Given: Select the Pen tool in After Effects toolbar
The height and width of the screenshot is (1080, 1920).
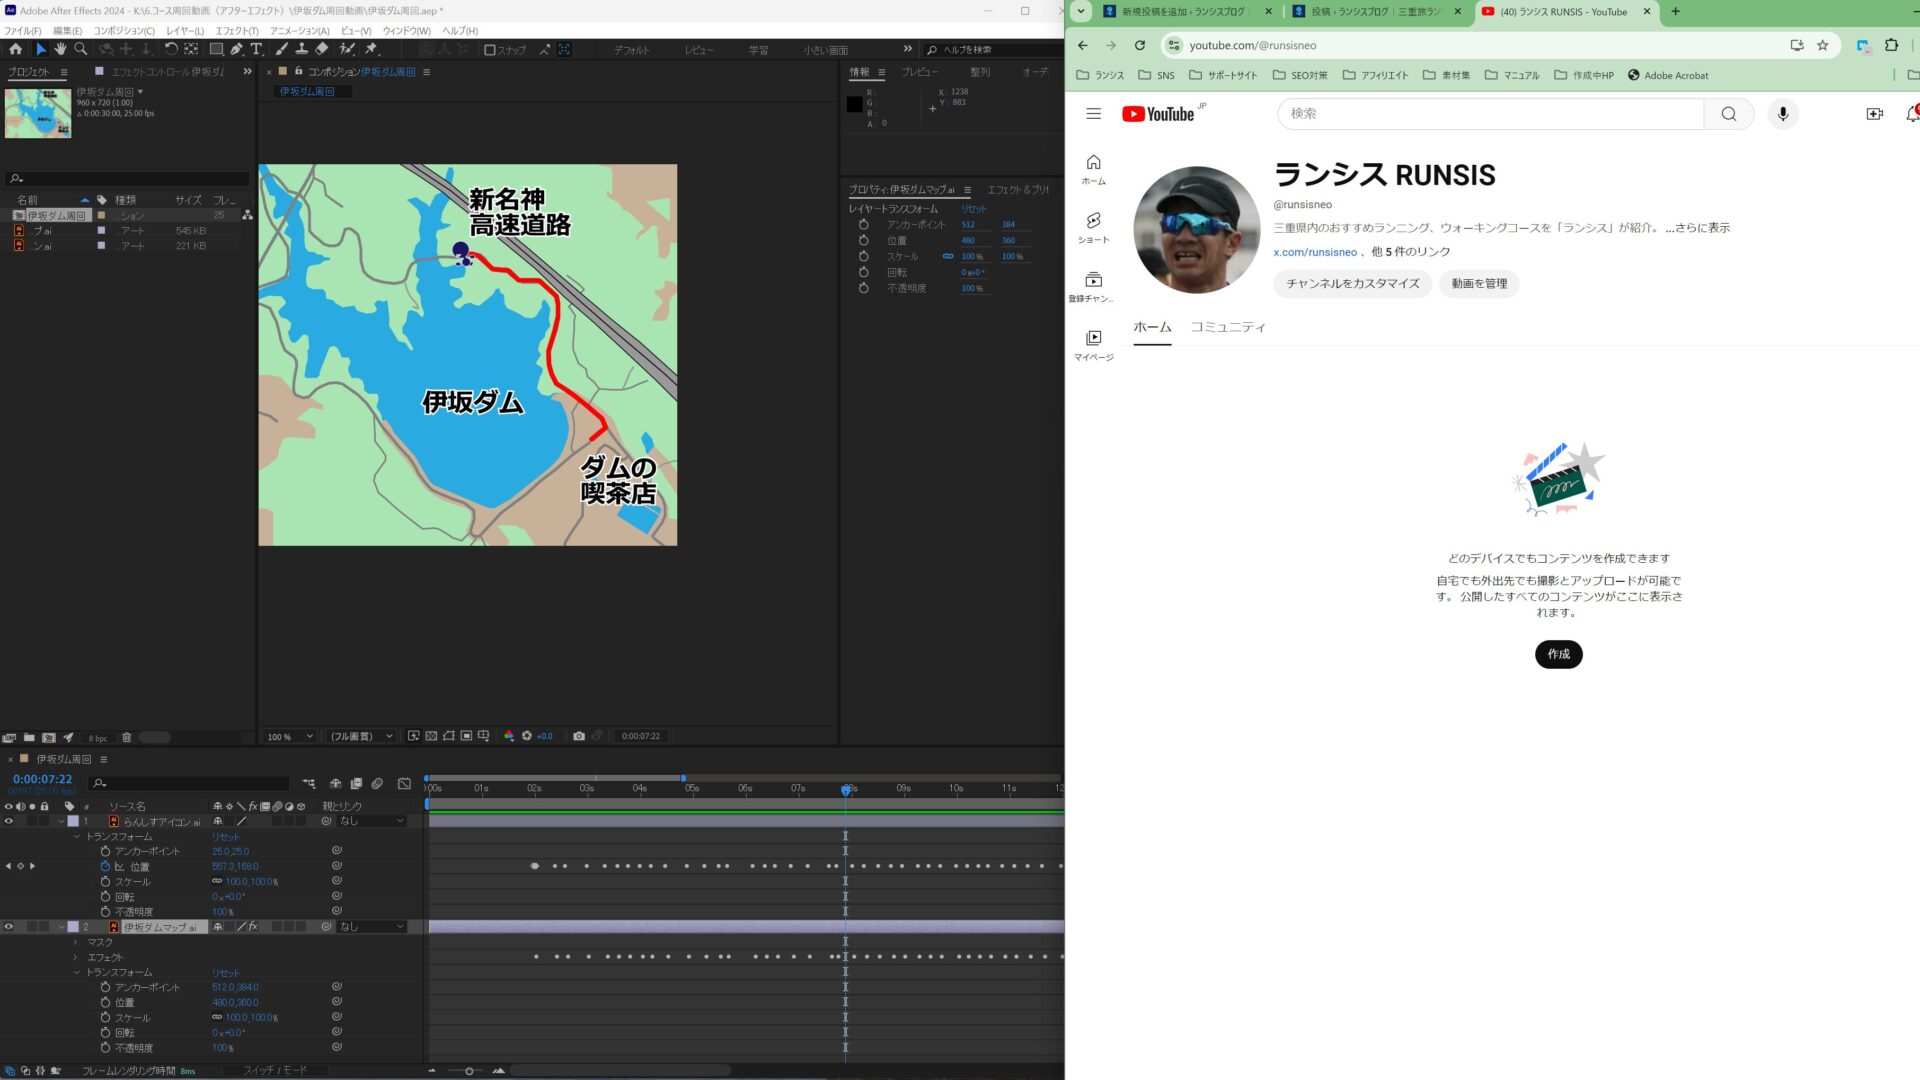Looking at the screenshot, I should 235,49.
